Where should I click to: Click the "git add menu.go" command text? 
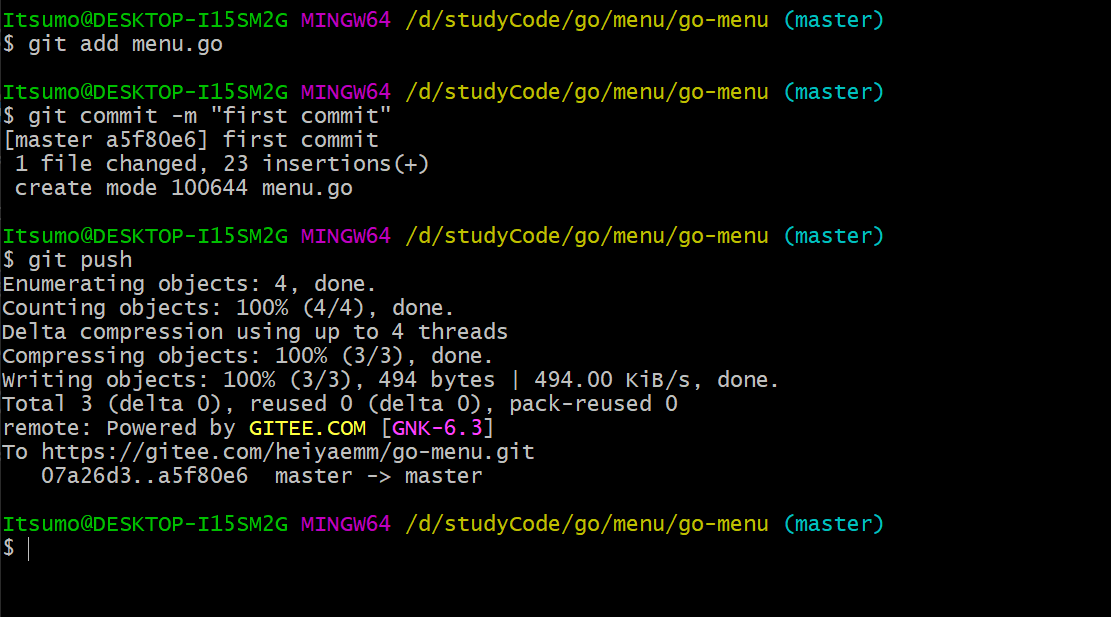[125, 44]
